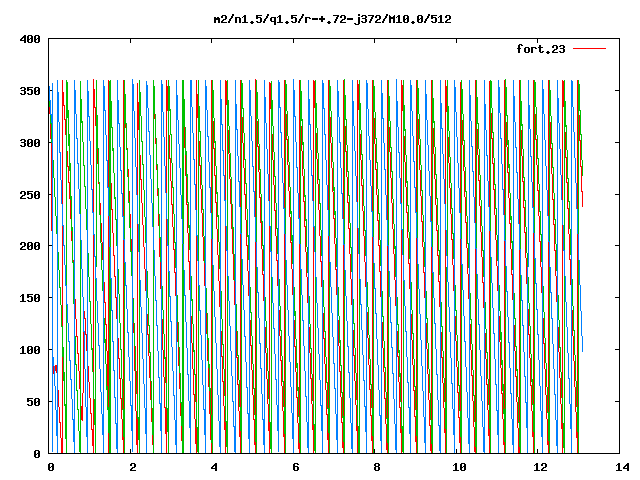
Task: Click the x-axis label 6
Action: [296, 467]
